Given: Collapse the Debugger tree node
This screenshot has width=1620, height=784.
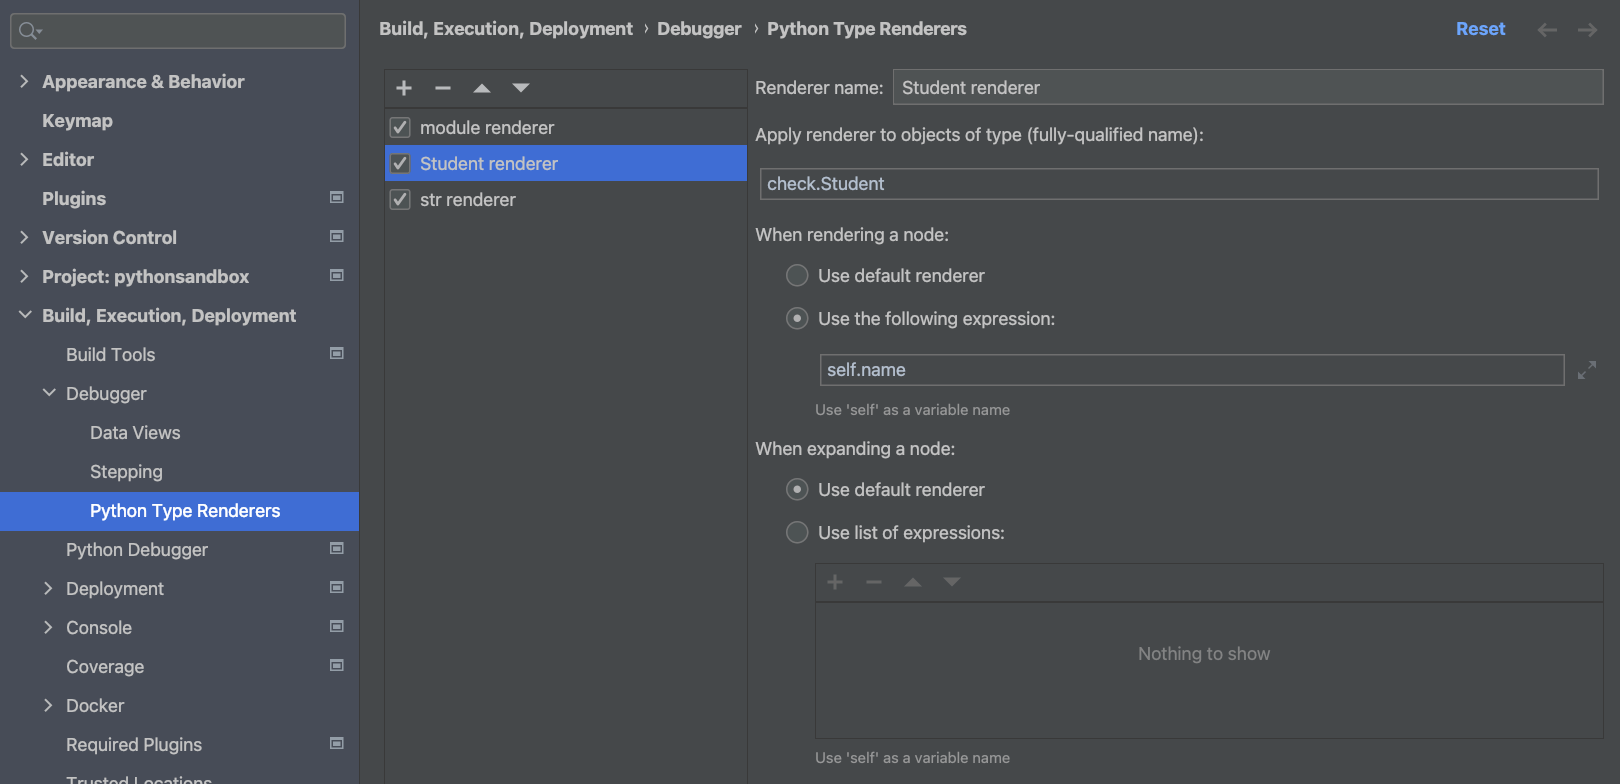Looking at the screenshot, I should click(49, 393).
